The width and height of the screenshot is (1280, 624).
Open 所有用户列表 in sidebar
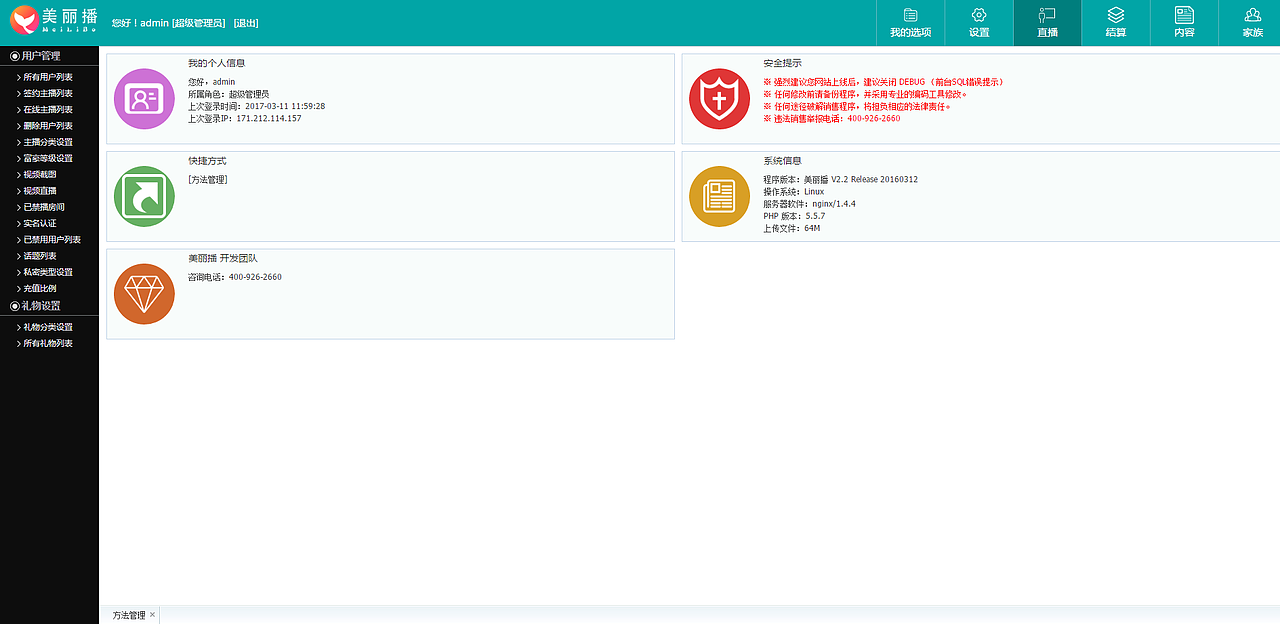pos(49,77)
